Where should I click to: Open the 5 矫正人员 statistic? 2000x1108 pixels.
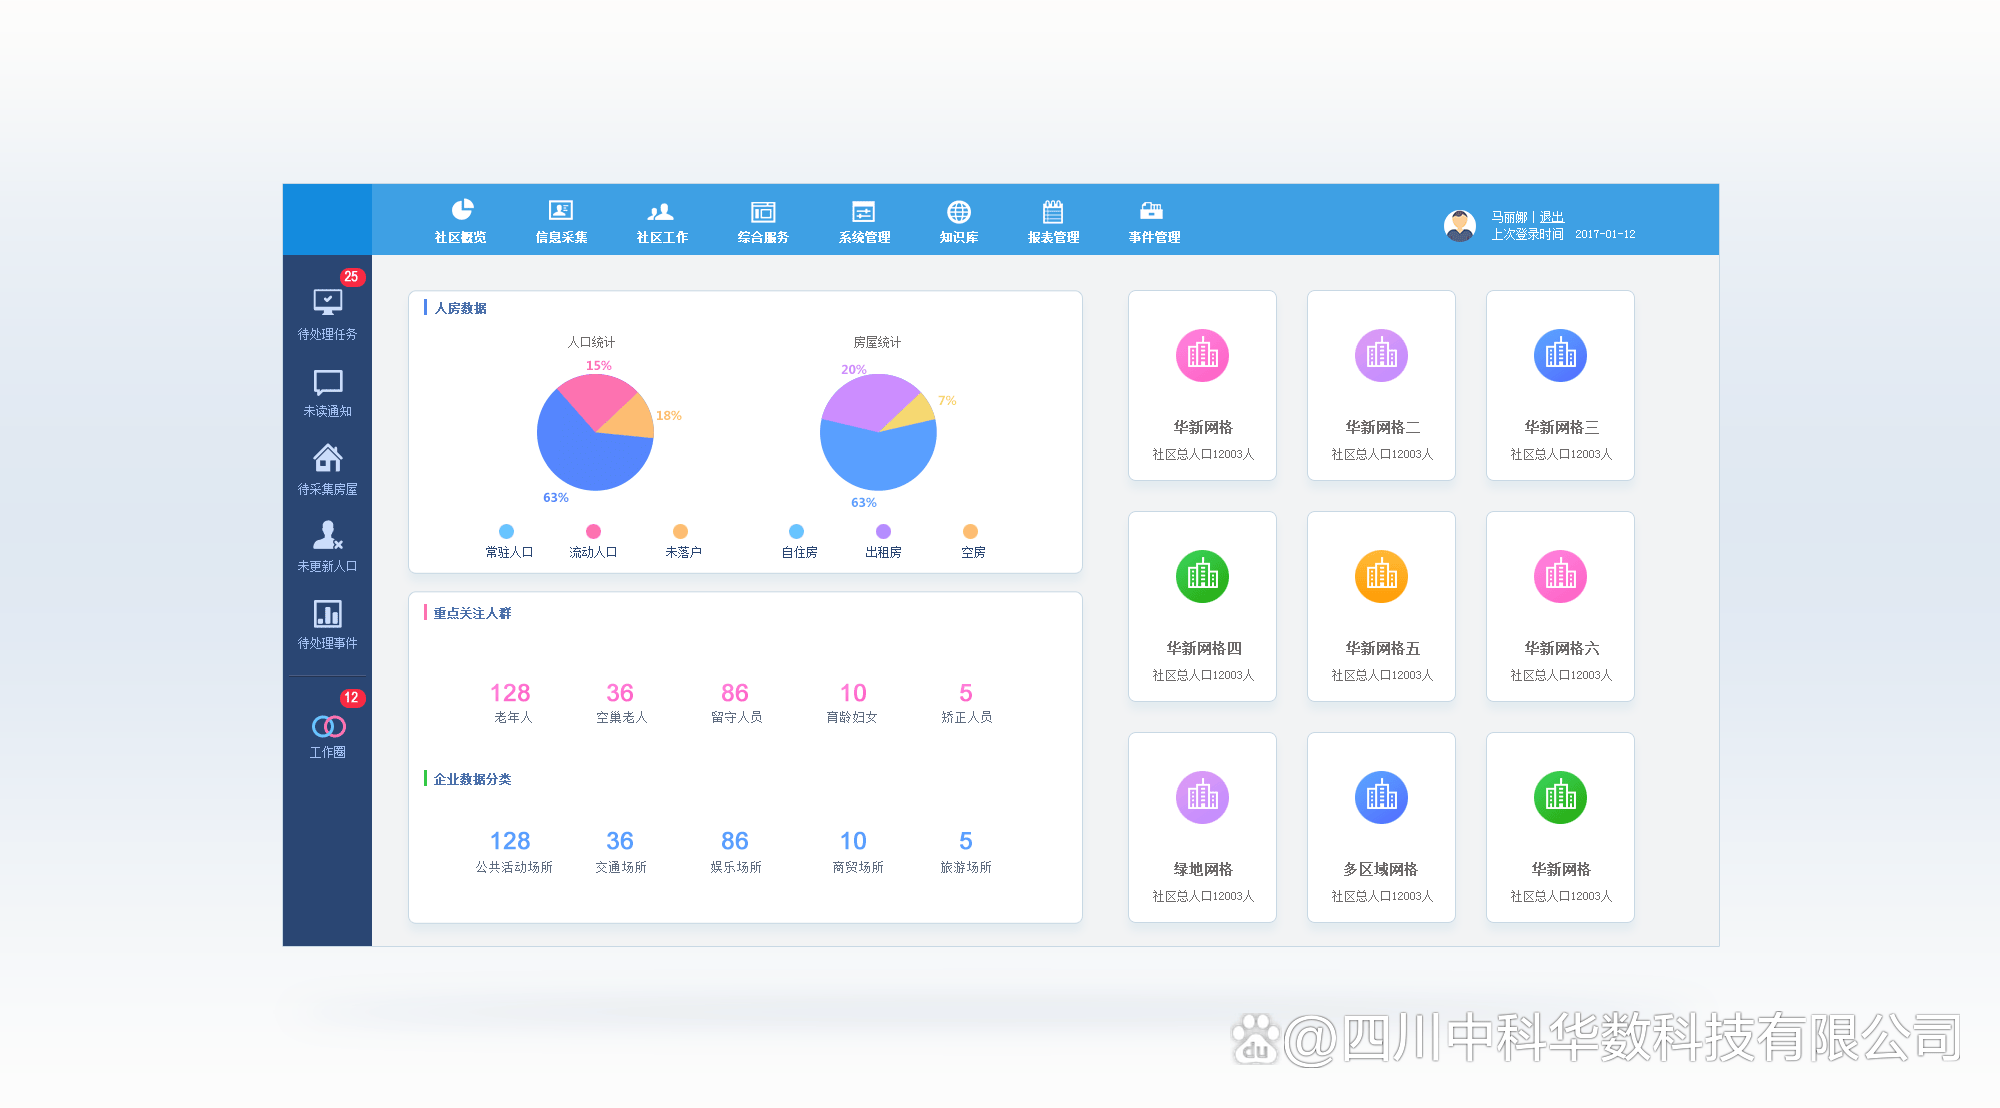966,704
